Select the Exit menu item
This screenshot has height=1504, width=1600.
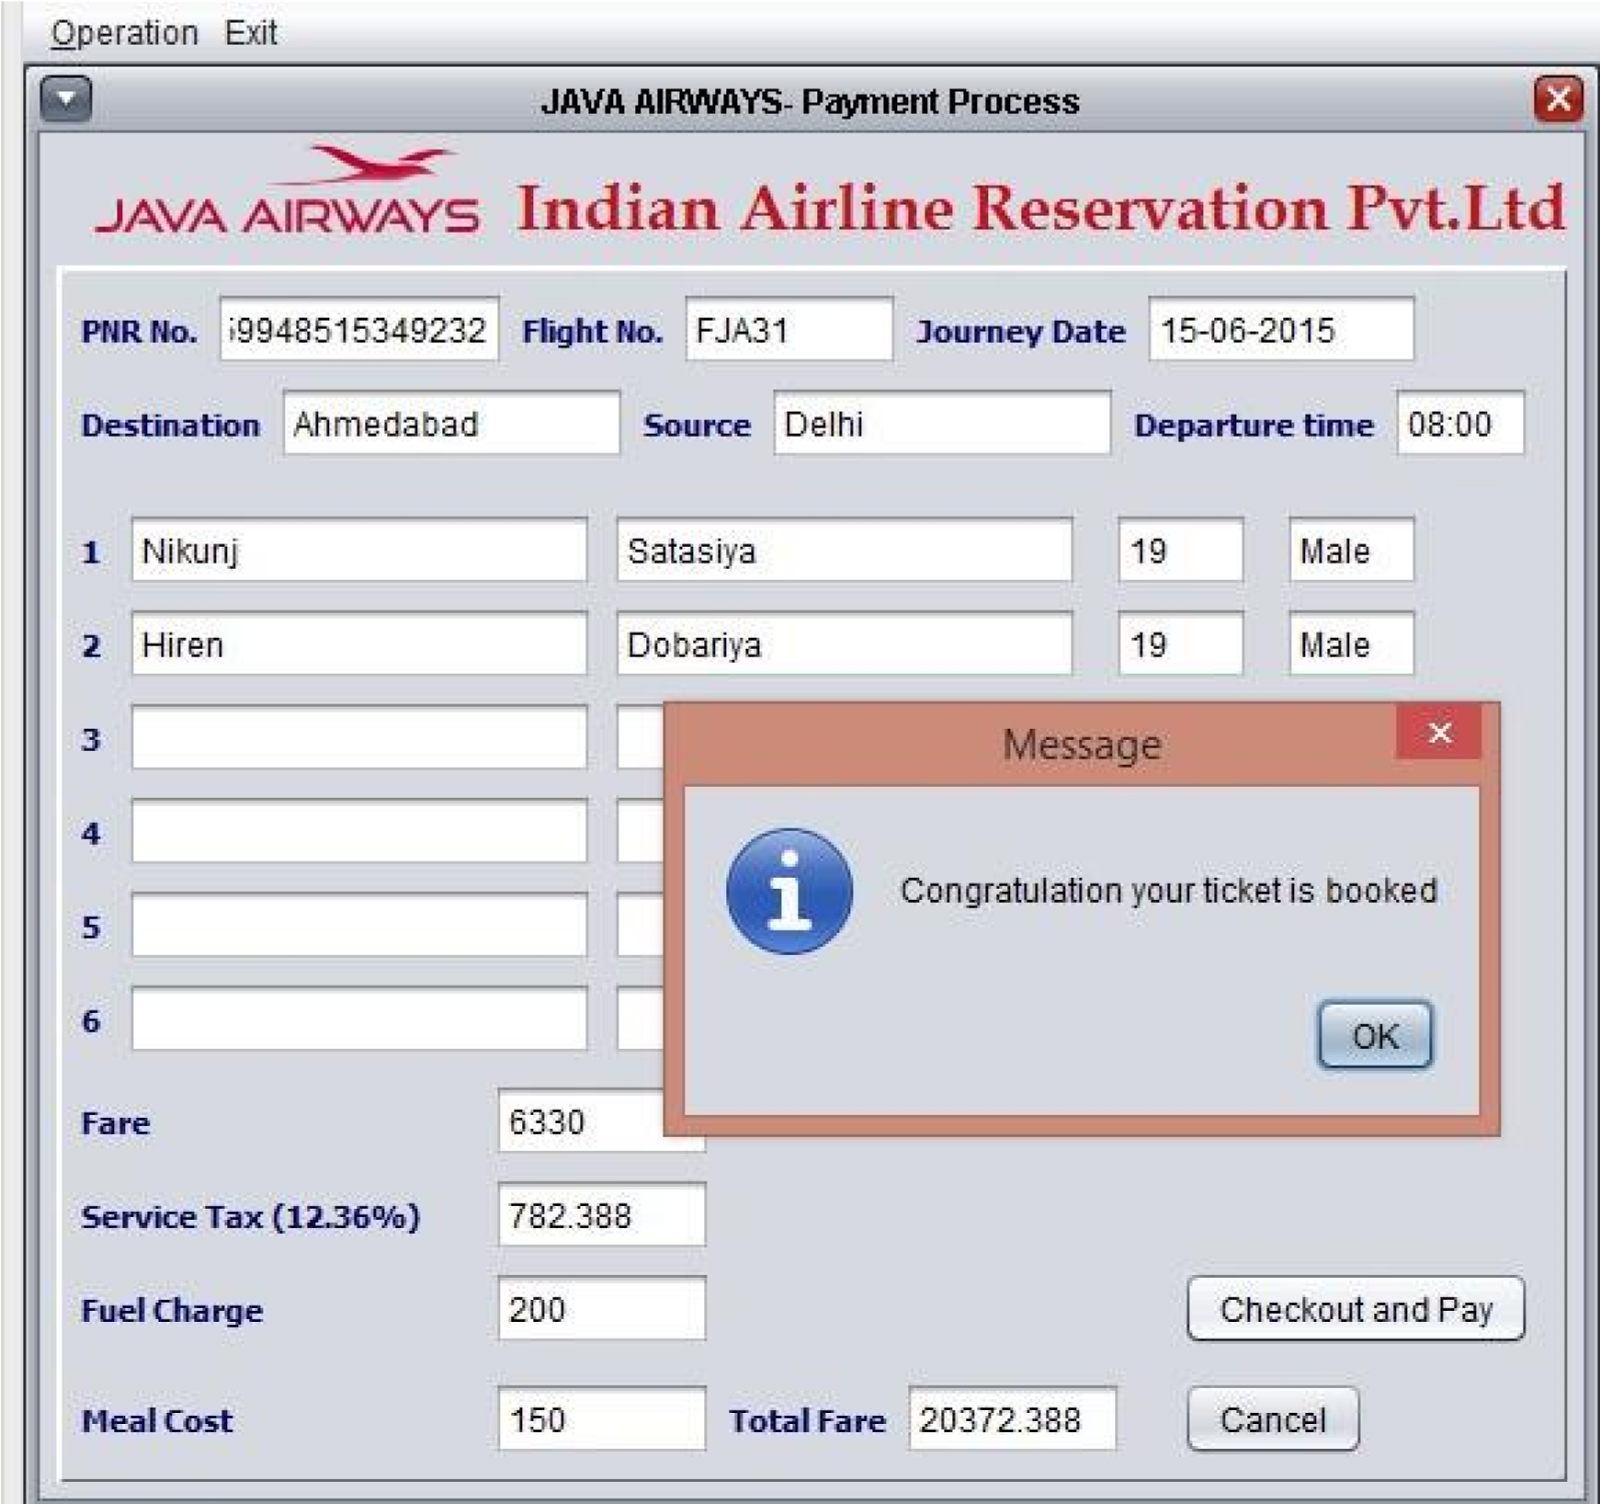coord(250,30)
